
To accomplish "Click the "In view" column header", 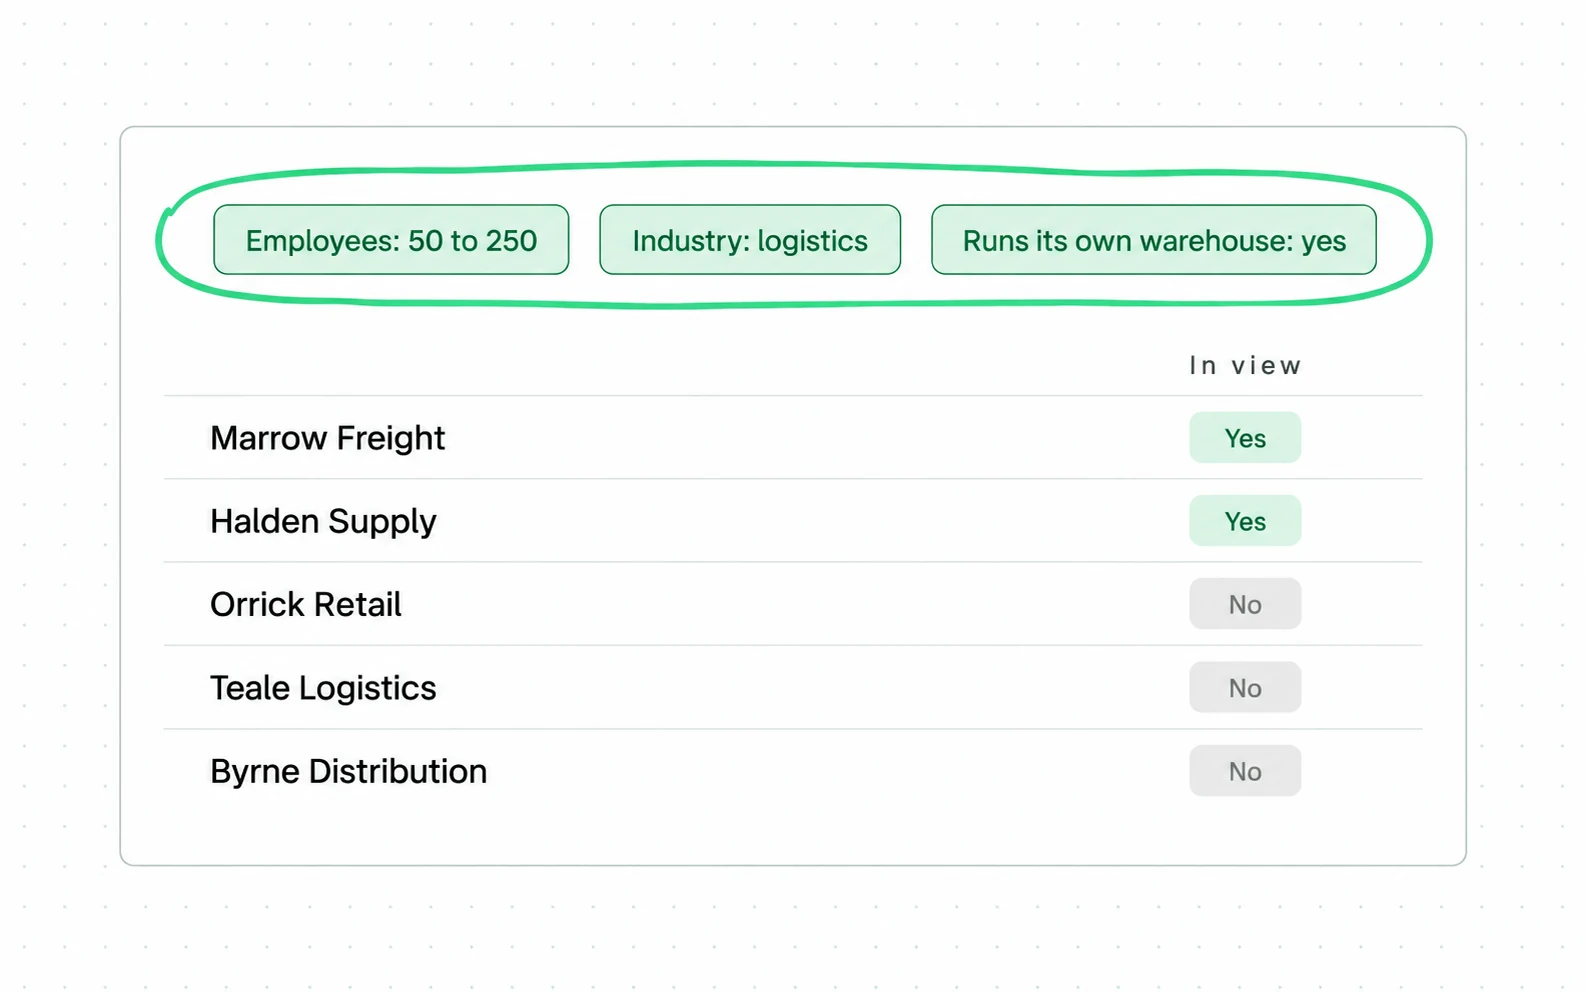I will pyautogui.click(x=1245, y=366).
